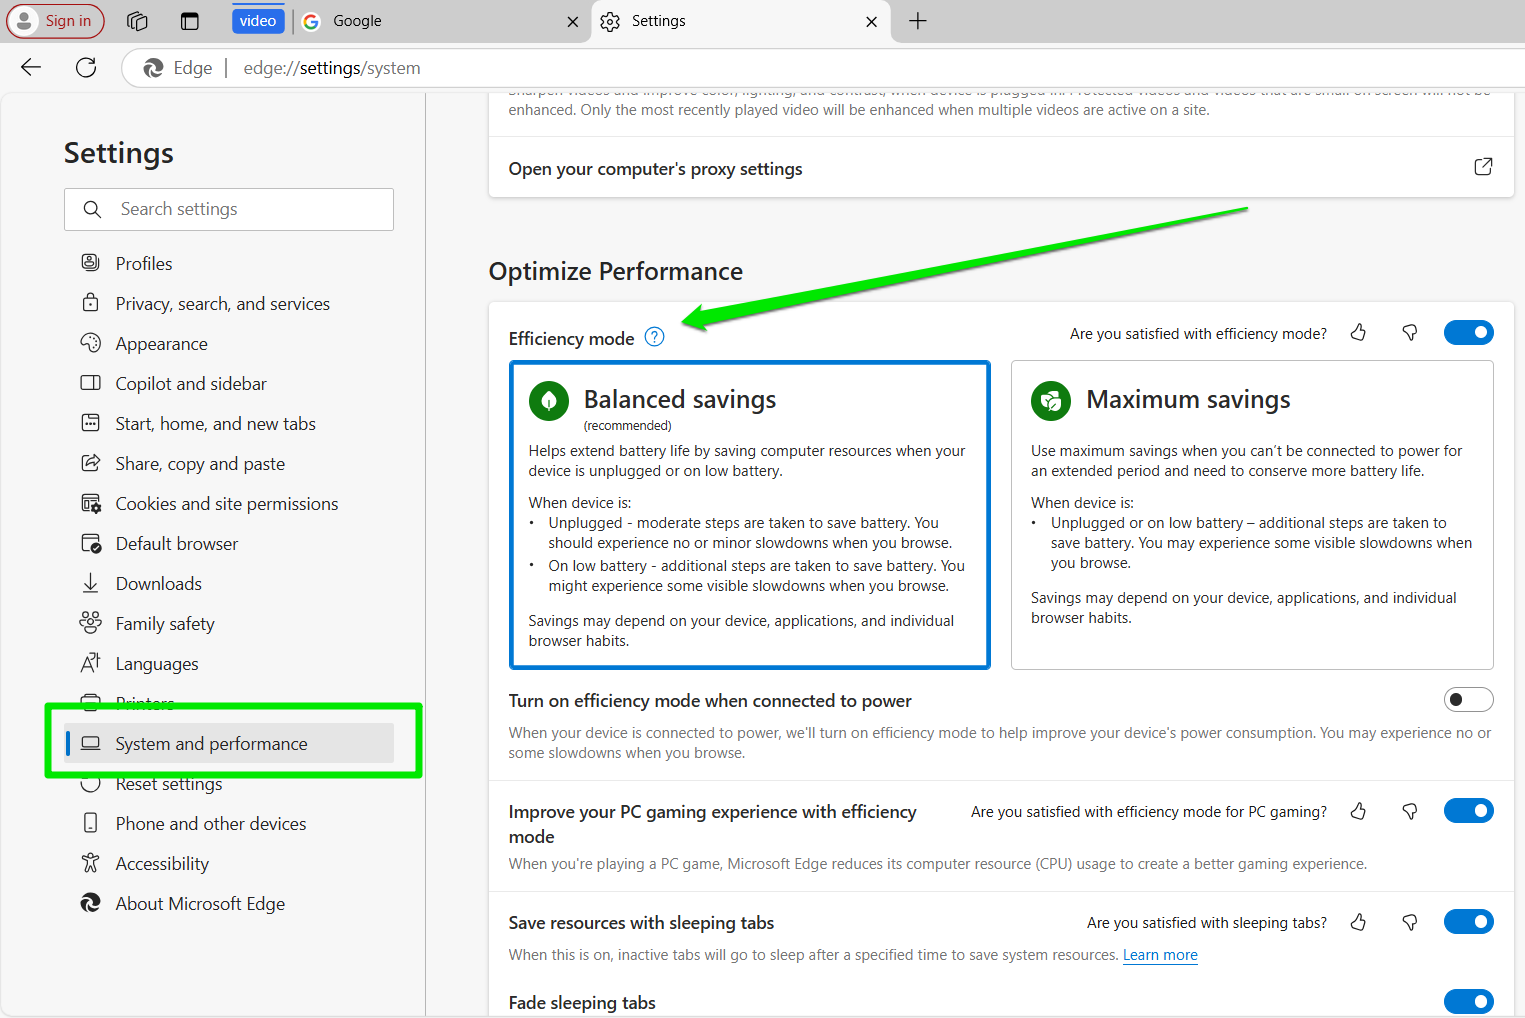
Task: Click the Sign in profile button
Action: [56, 21]
